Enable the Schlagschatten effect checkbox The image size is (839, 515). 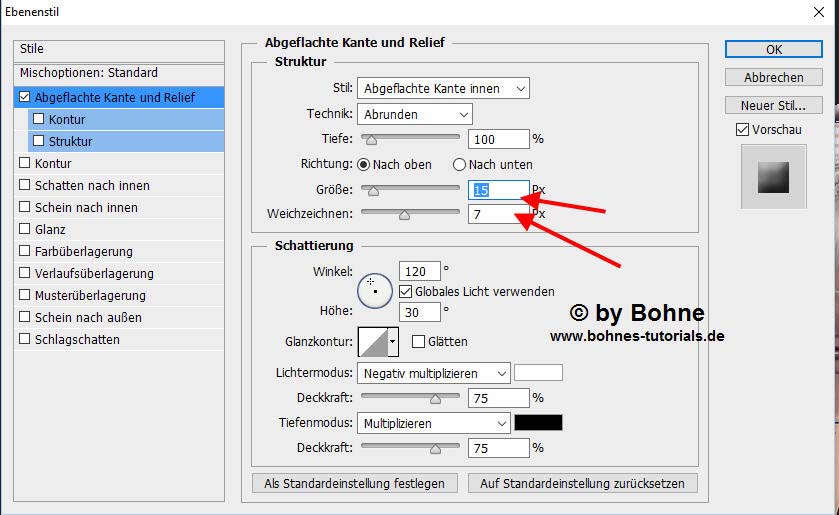point(25,339)
